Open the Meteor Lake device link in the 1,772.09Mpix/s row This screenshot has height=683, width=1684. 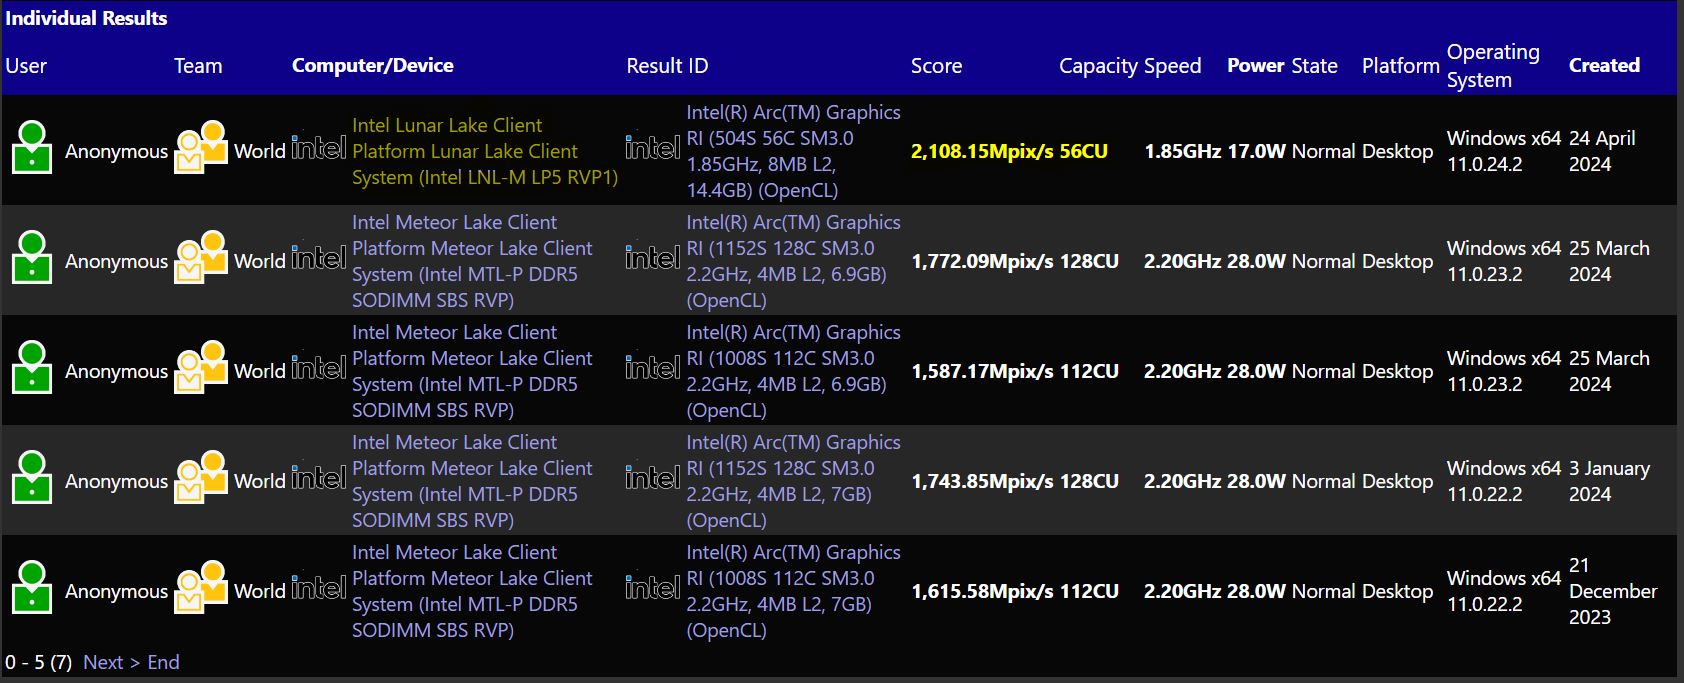(x=472, y=261)
